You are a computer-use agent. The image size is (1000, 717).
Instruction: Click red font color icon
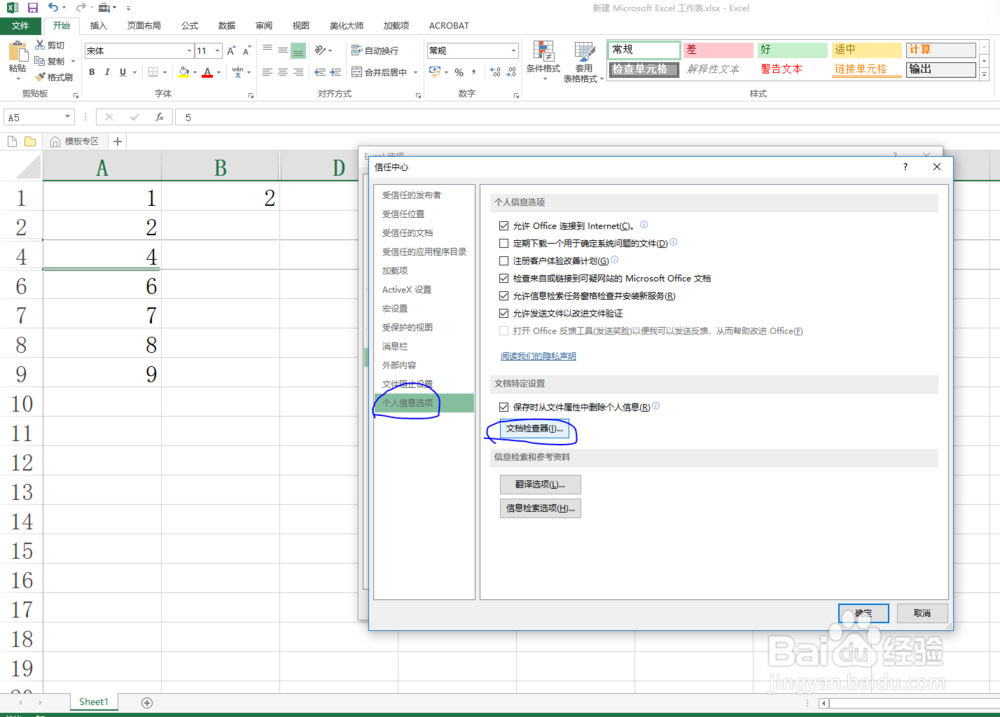(x=207, y=72)
